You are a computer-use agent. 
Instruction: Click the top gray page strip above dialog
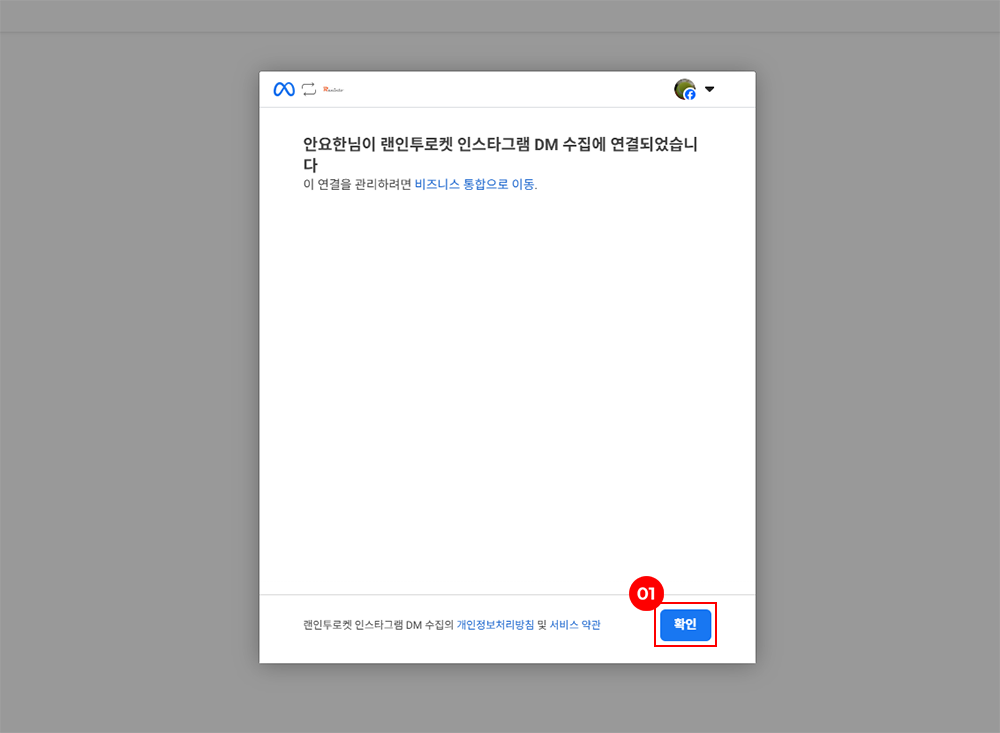point(500,15)
